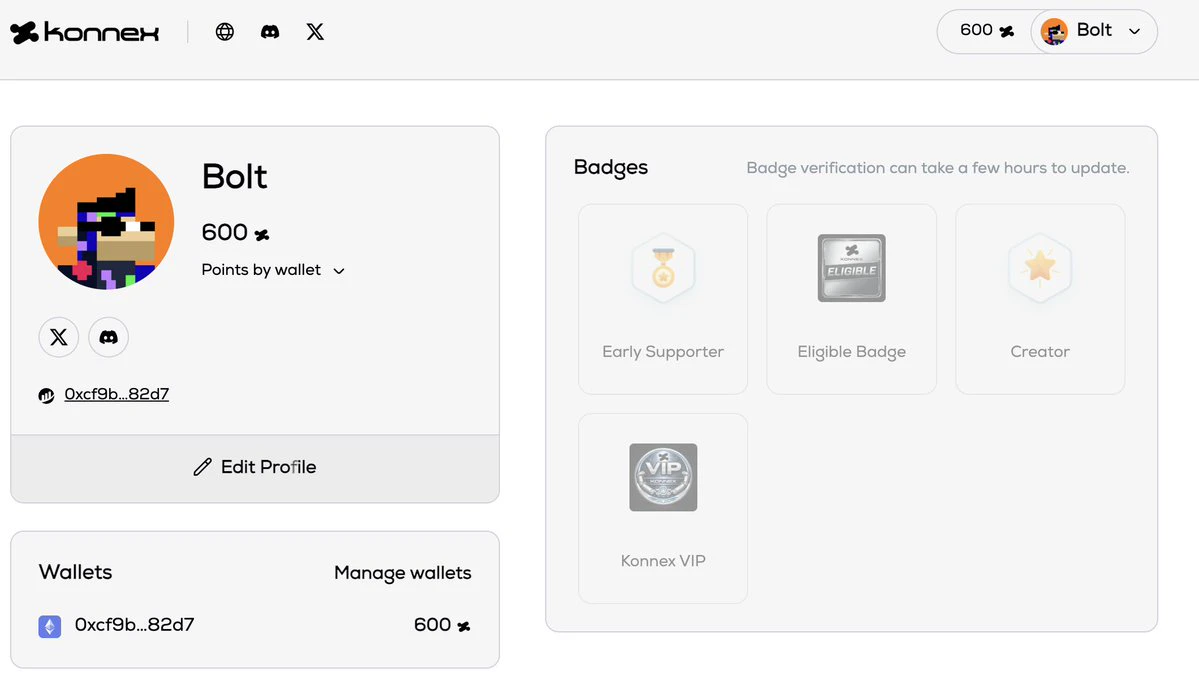Click the Konnex logo

click(84, 32)
